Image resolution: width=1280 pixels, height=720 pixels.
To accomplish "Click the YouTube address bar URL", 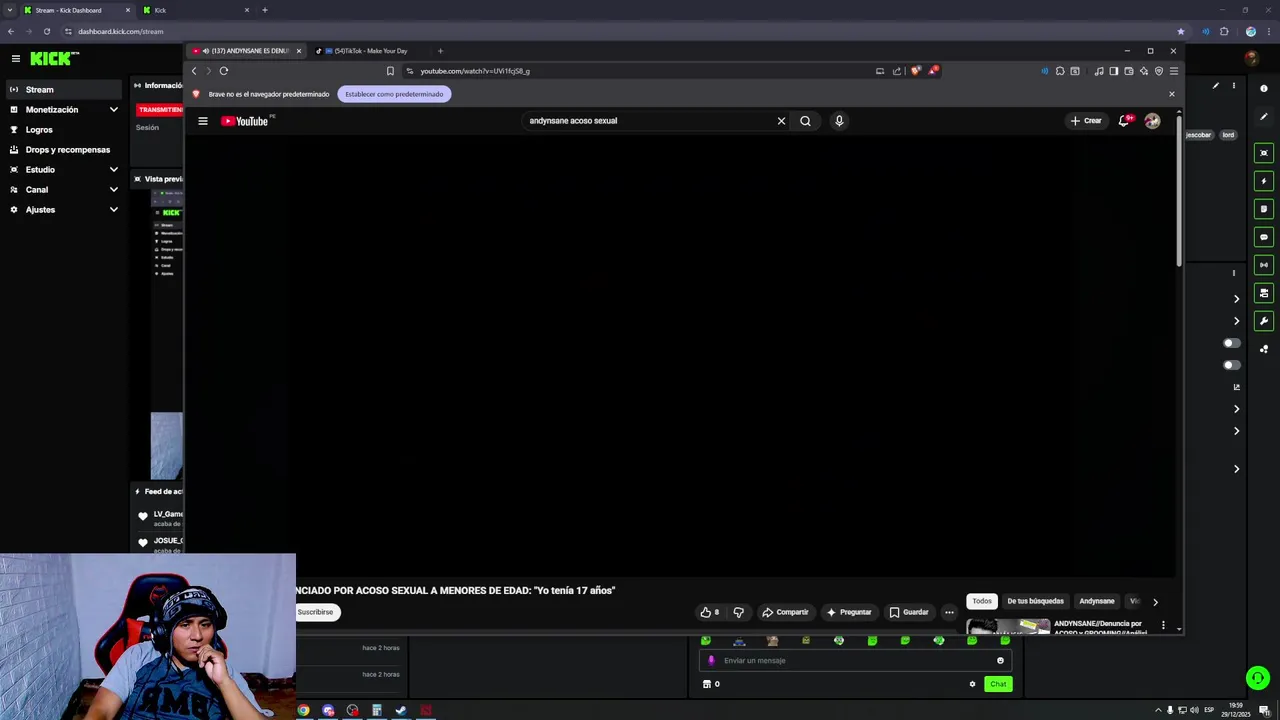I will pos(475,71).
